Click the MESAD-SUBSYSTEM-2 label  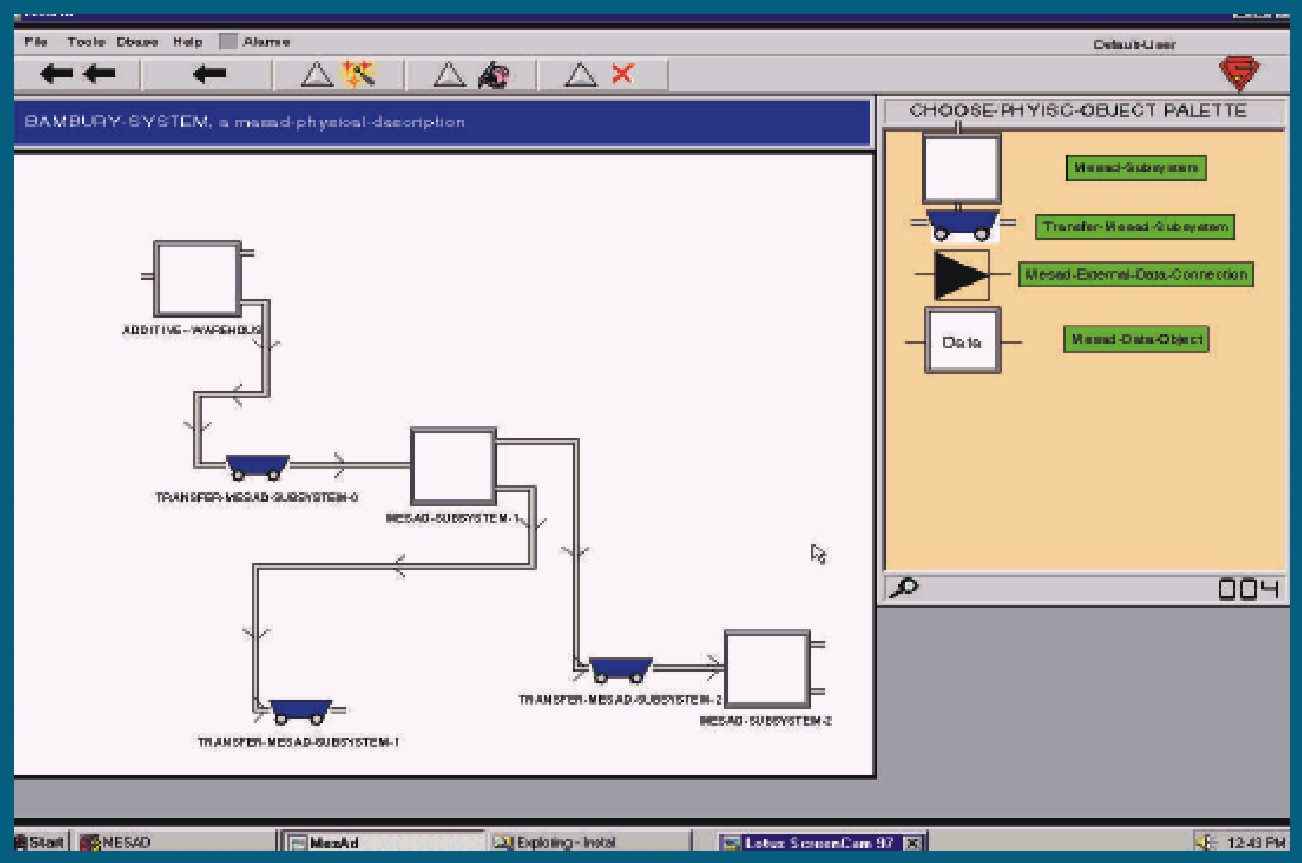pyautogui.click(x=766, y=720)
